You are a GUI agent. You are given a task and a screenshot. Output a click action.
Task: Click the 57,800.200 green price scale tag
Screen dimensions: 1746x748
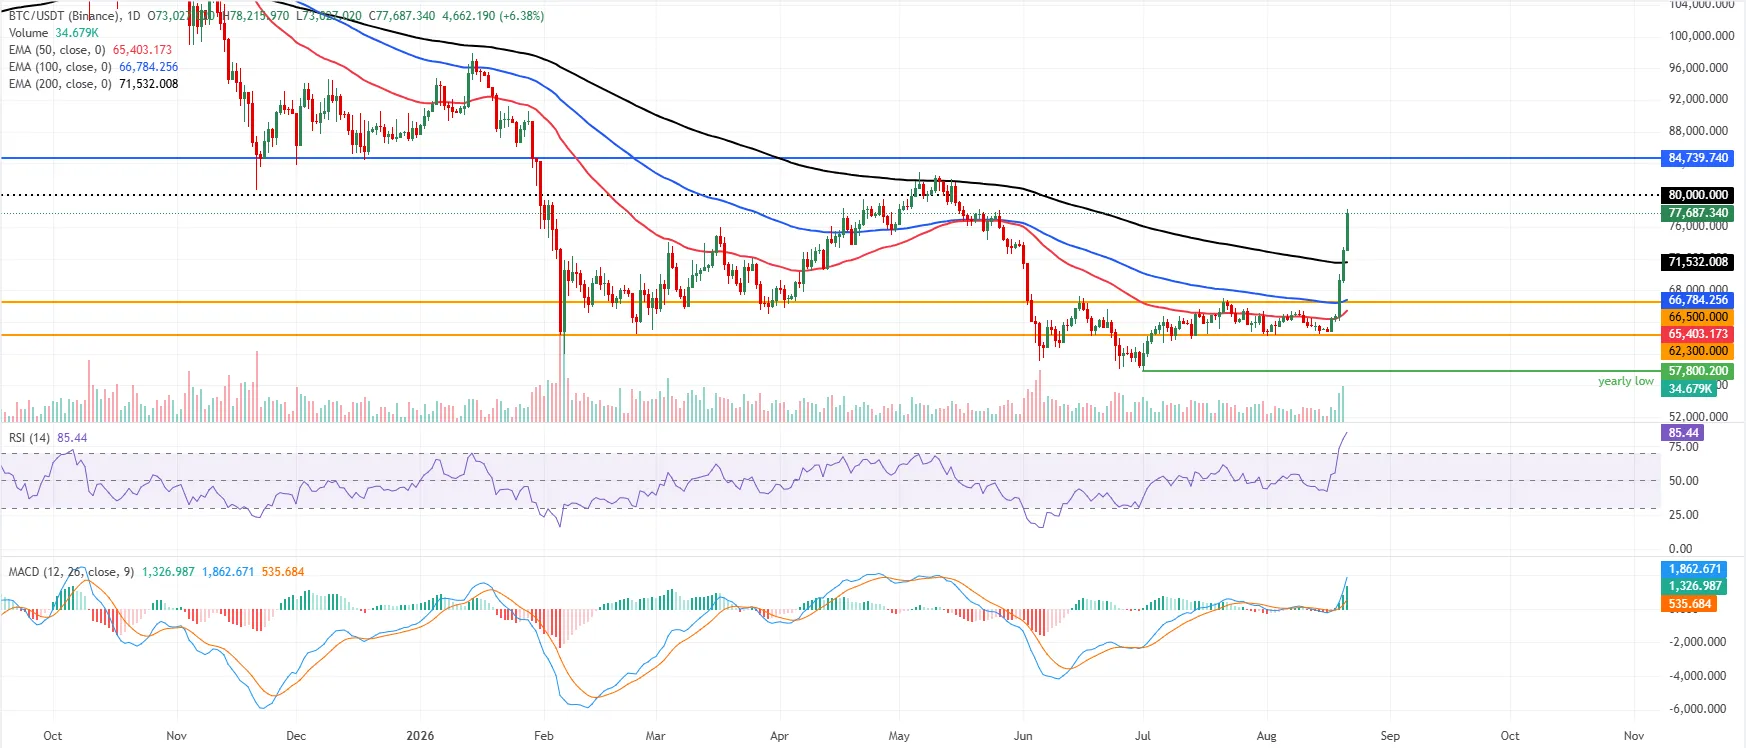tap(1698, 371)
